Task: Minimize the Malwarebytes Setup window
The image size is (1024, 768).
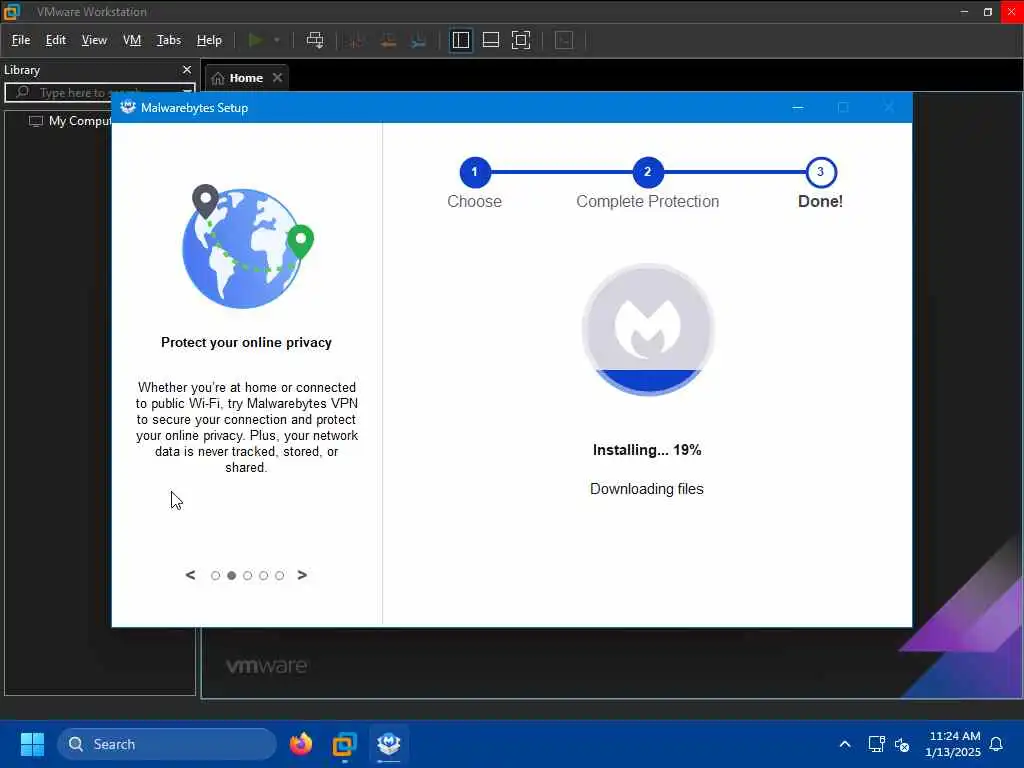Action: [x=797, y=107]
